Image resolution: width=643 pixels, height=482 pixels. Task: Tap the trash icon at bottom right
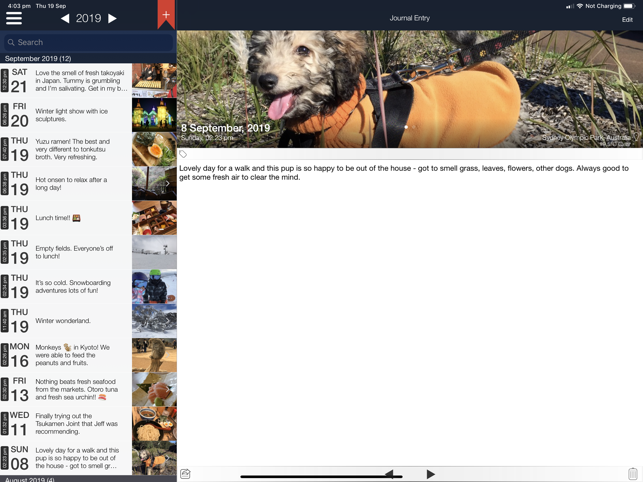(632, 473)
